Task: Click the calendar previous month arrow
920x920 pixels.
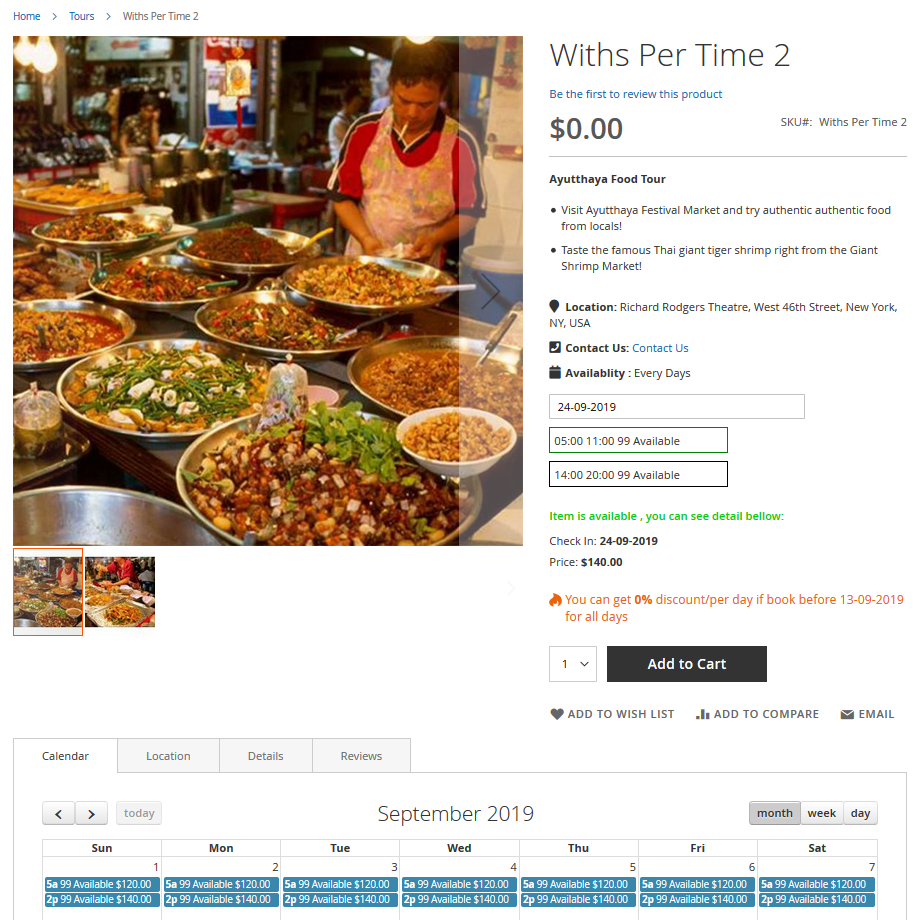Action: pyautogui.click(x=59, y=814)
